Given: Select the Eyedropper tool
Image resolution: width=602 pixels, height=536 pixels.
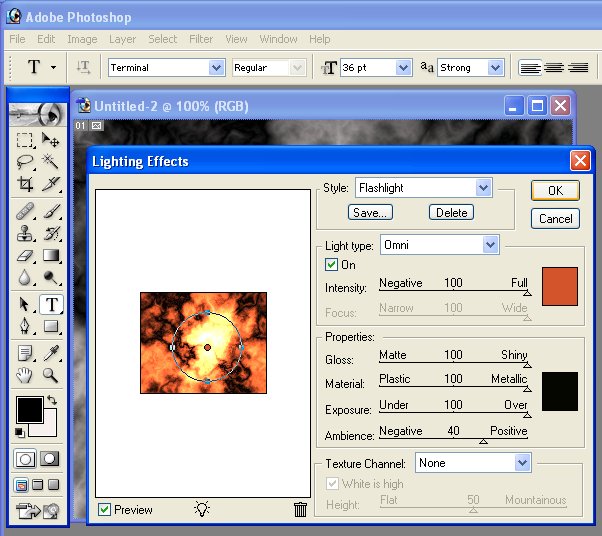Looking at the screenshot, I should click(x=50, y=353).
